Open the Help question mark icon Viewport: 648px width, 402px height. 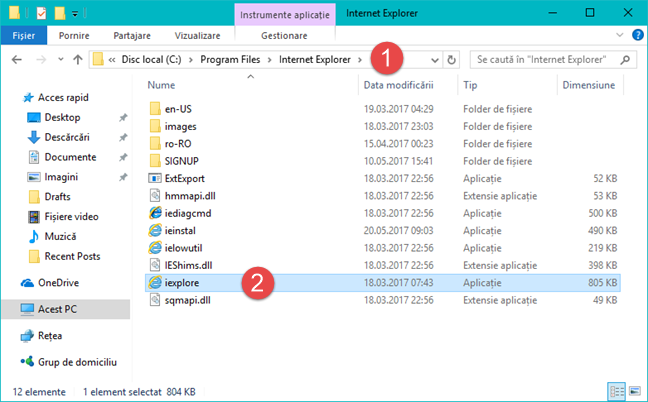pos(638,35)
